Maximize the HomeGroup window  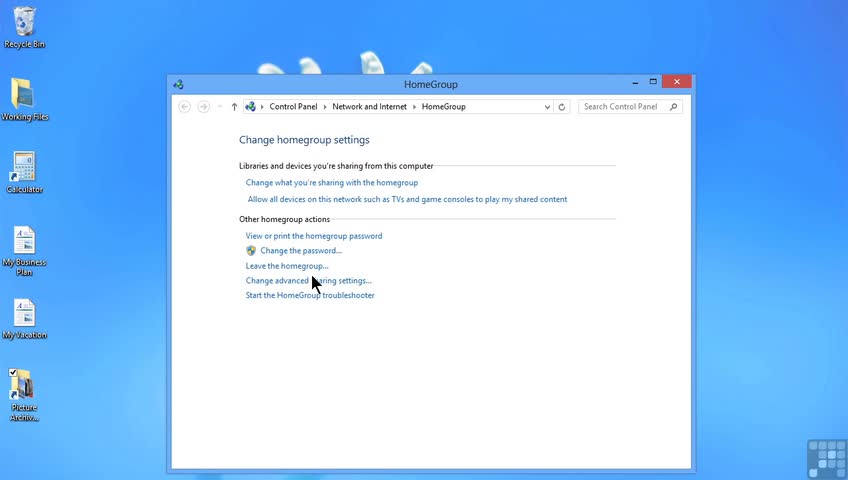(653, 82)
